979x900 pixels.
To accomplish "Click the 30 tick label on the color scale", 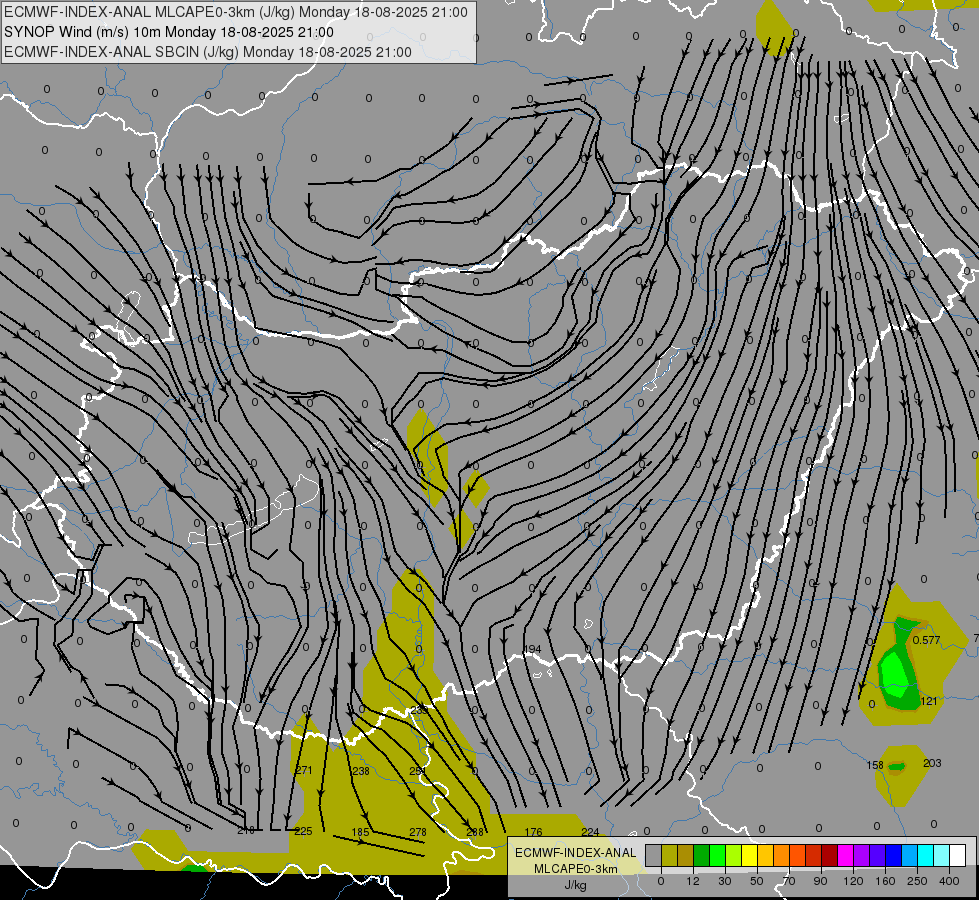I will click(725, 881).
